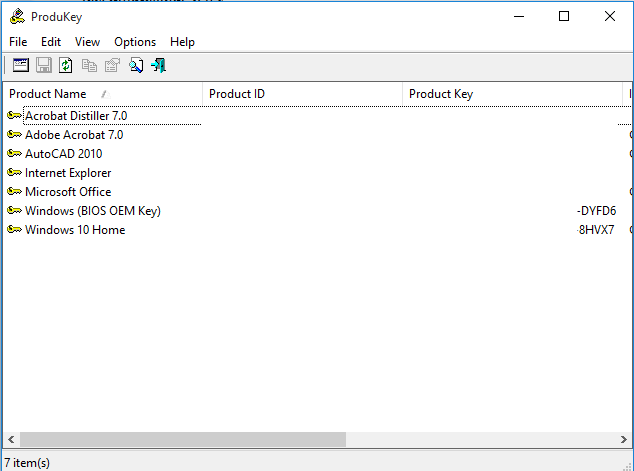
Task: Click the Save Selected Items floppy icon
Action: pyautogui.click(x=44, y=65)
